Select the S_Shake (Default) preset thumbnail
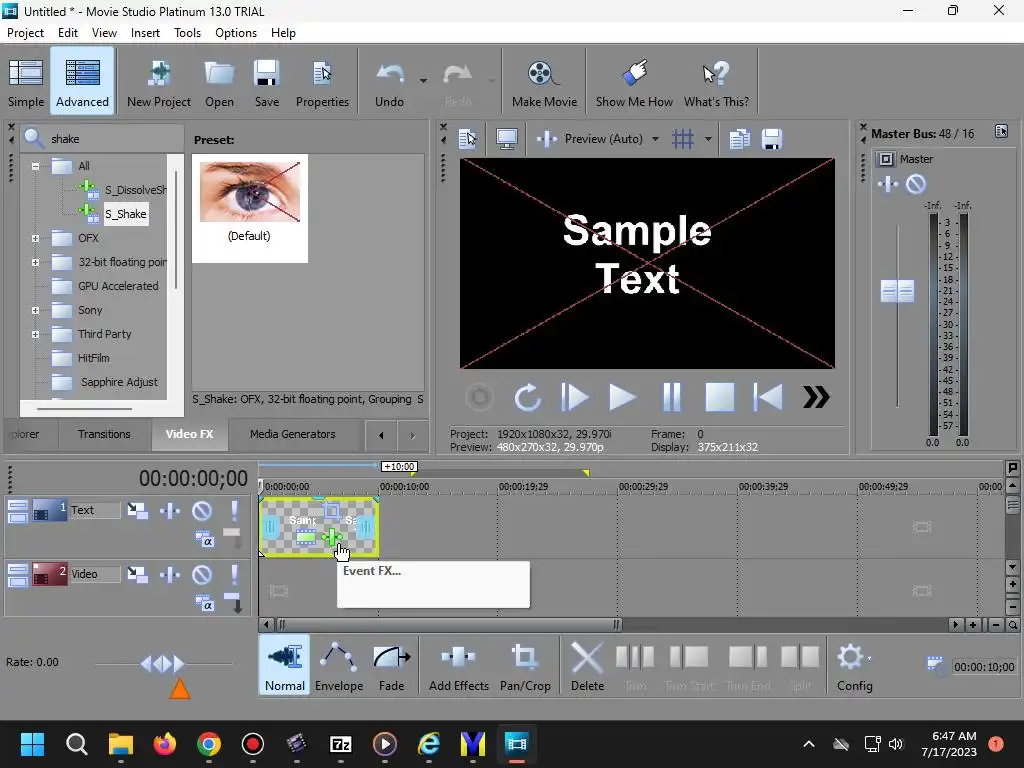The width and height of the screenshot is (1024, 768). pyautogui.click(x=249, y=208)
